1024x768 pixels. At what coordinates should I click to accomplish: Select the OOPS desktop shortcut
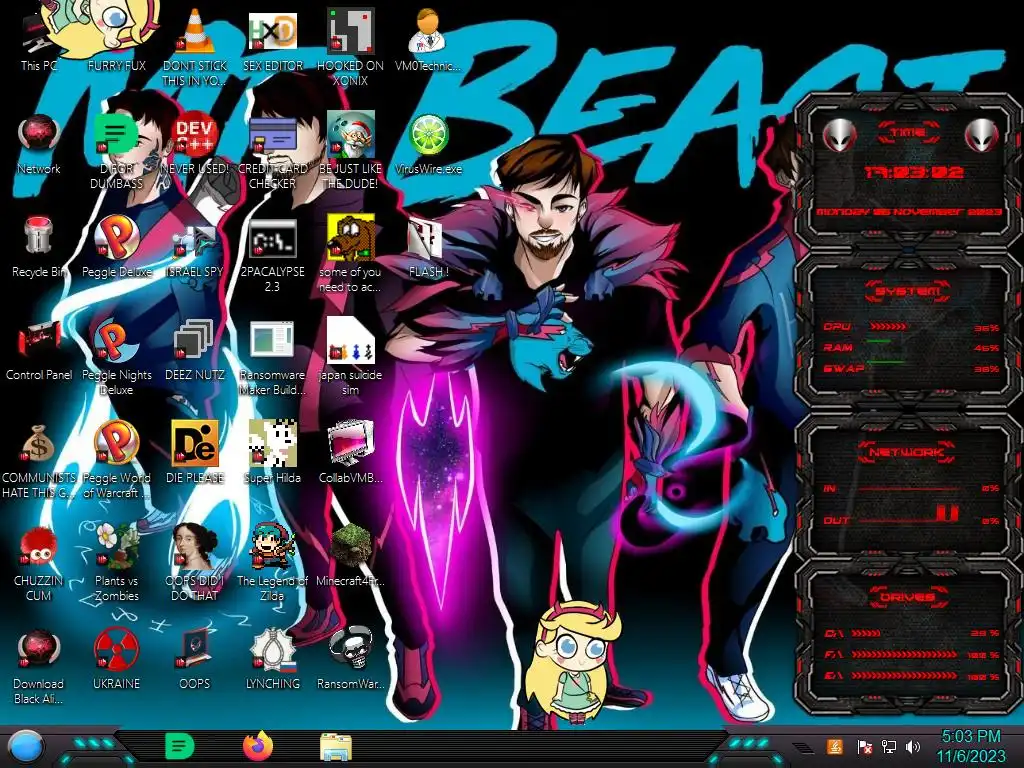point(195,660)
